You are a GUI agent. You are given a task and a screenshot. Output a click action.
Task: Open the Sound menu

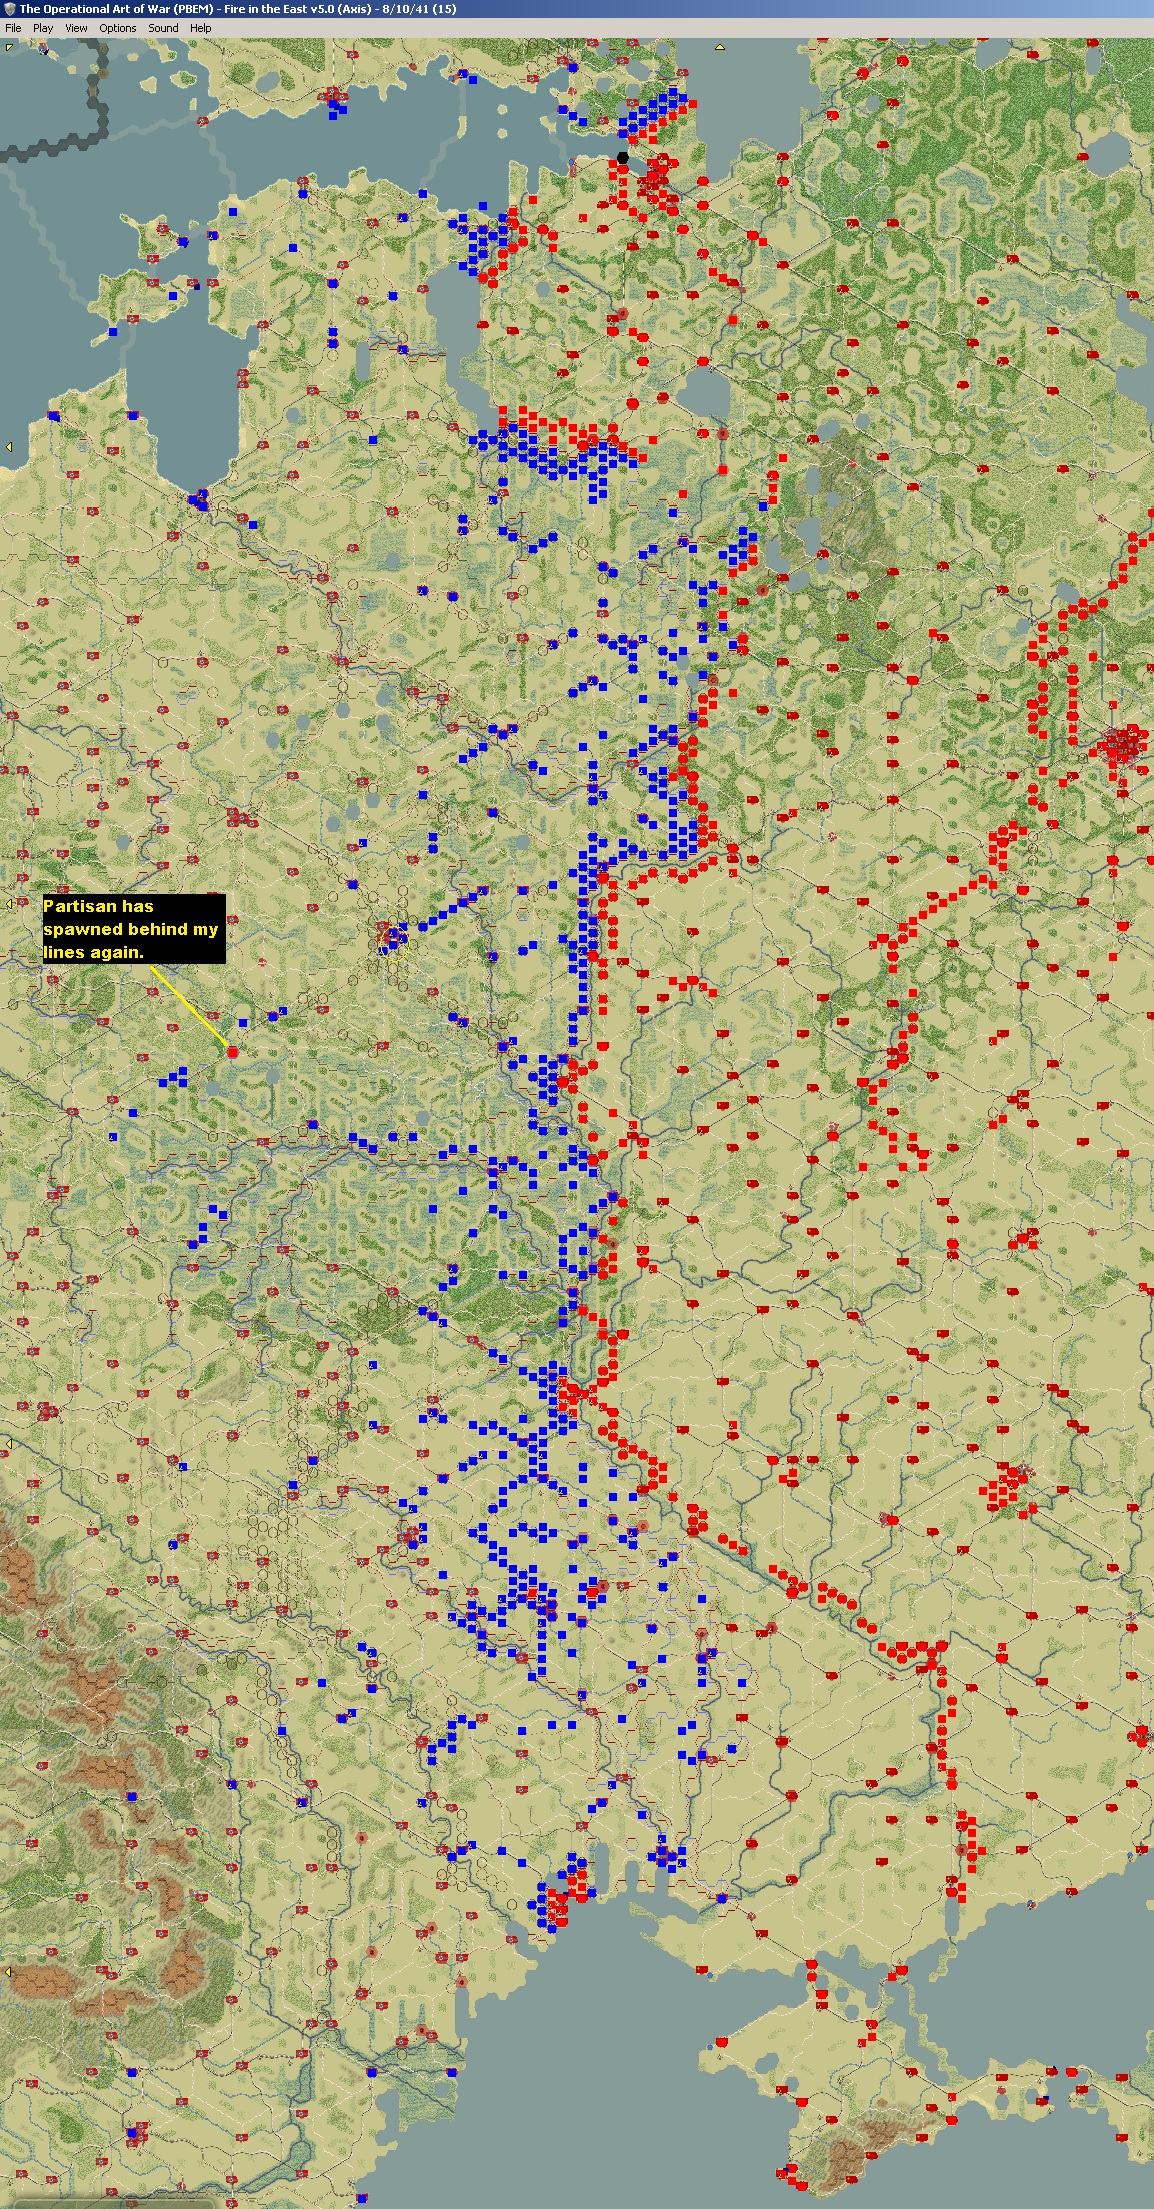[163, 28]
